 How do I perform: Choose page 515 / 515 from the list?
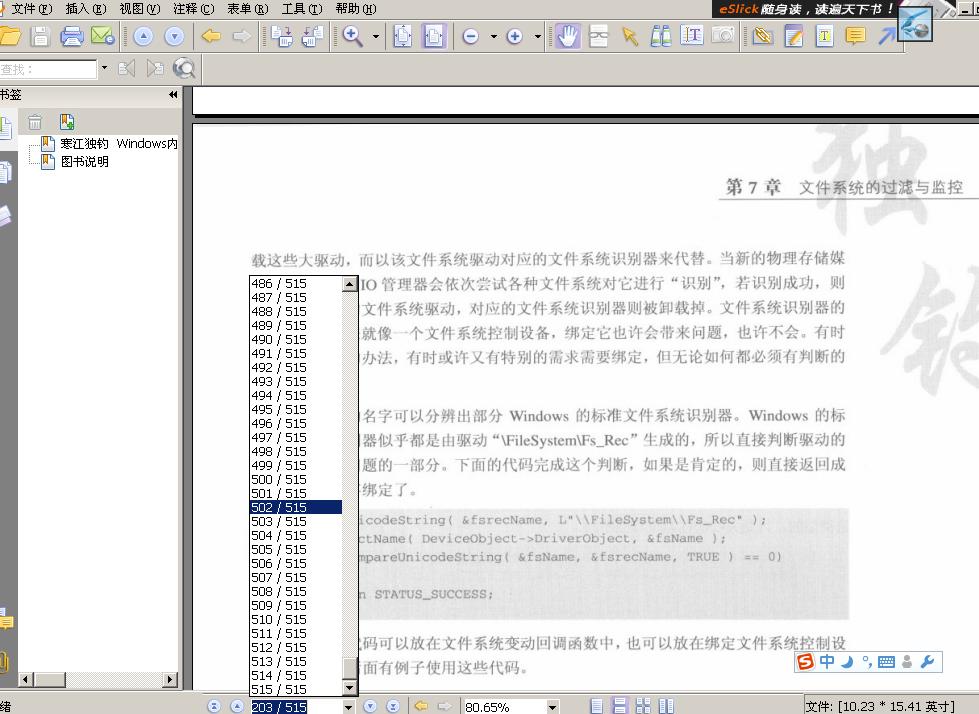(296, 689)
